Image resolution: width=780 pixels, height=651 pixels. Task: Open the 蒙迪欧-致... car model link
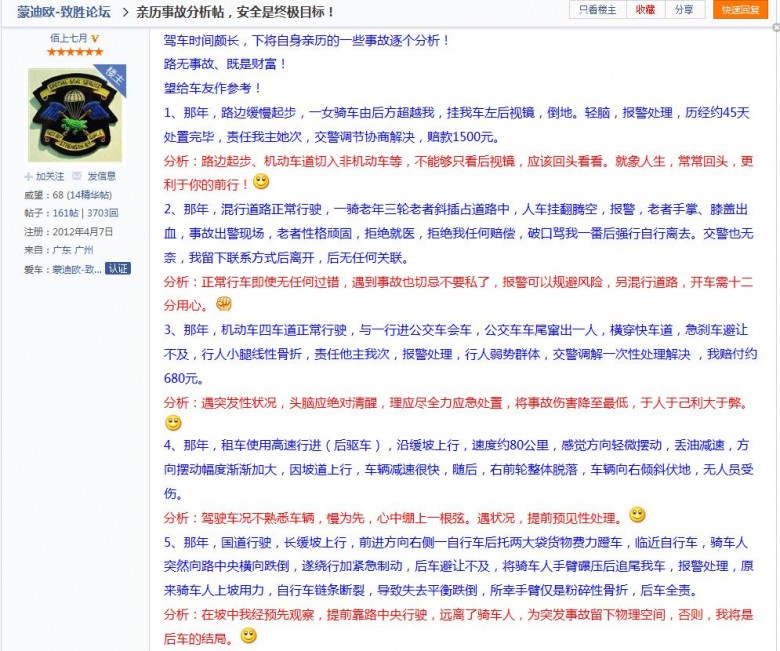(x=77, y=268)
